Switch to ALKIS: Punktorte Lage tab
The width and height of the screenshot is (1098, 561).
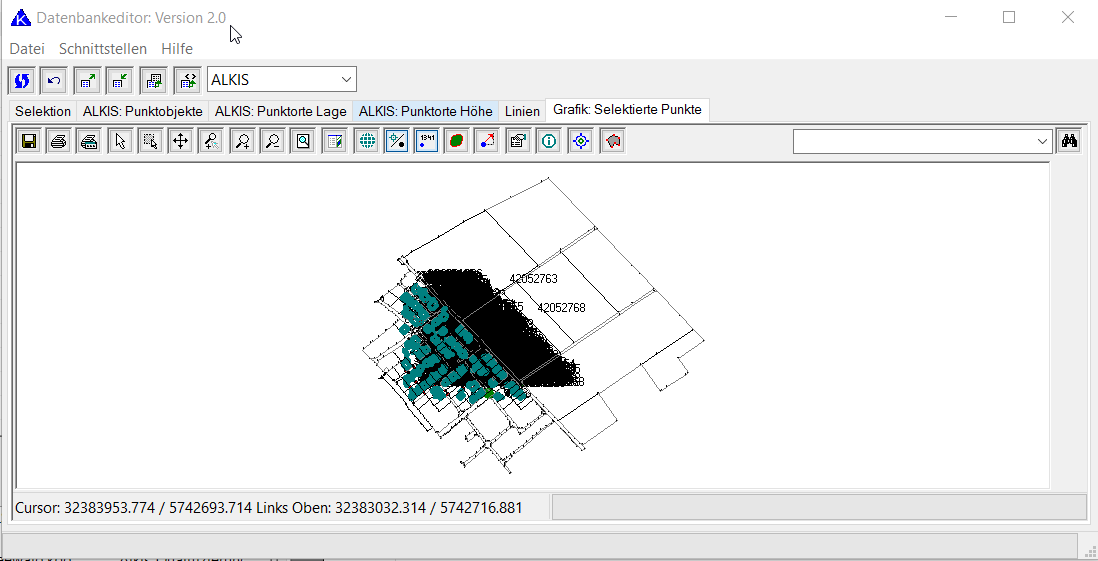point(281,111)
